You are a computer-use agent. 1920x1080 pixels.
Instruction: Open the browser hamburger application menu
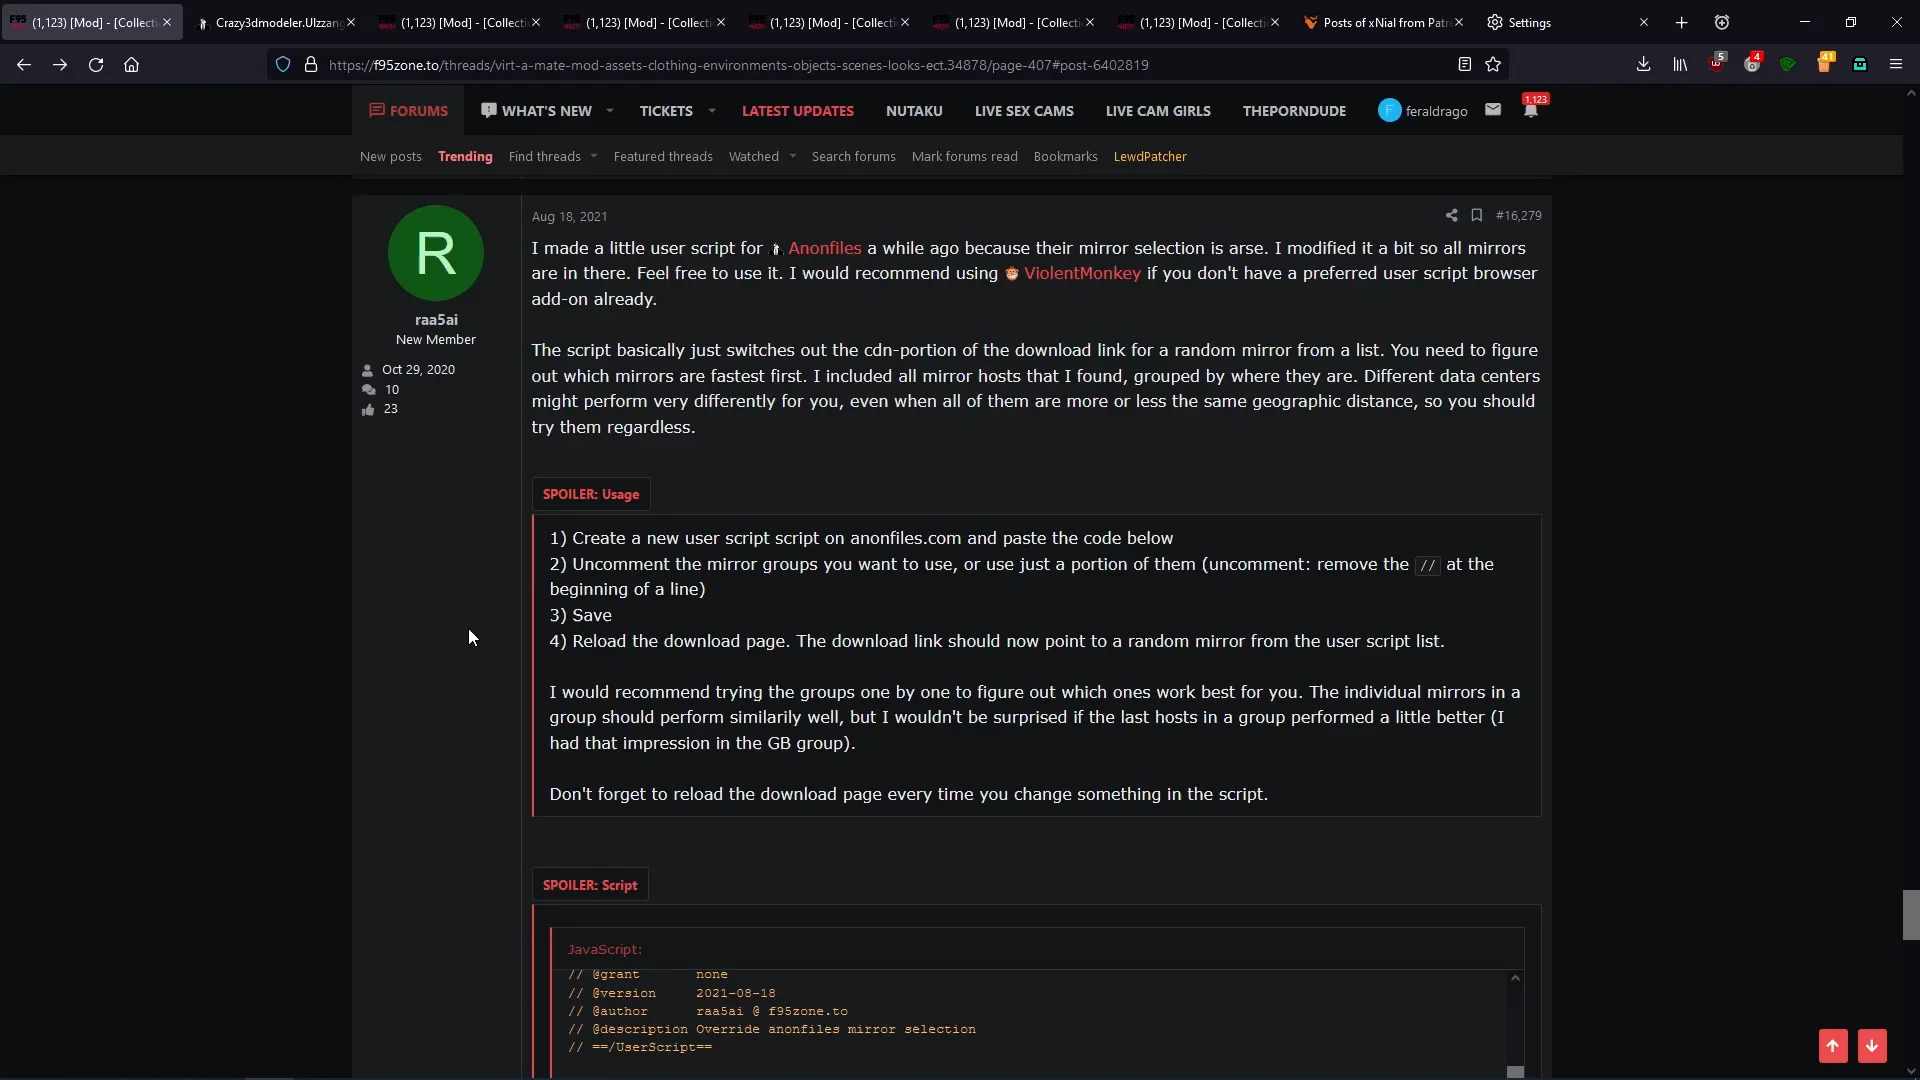click(1896, 65)
